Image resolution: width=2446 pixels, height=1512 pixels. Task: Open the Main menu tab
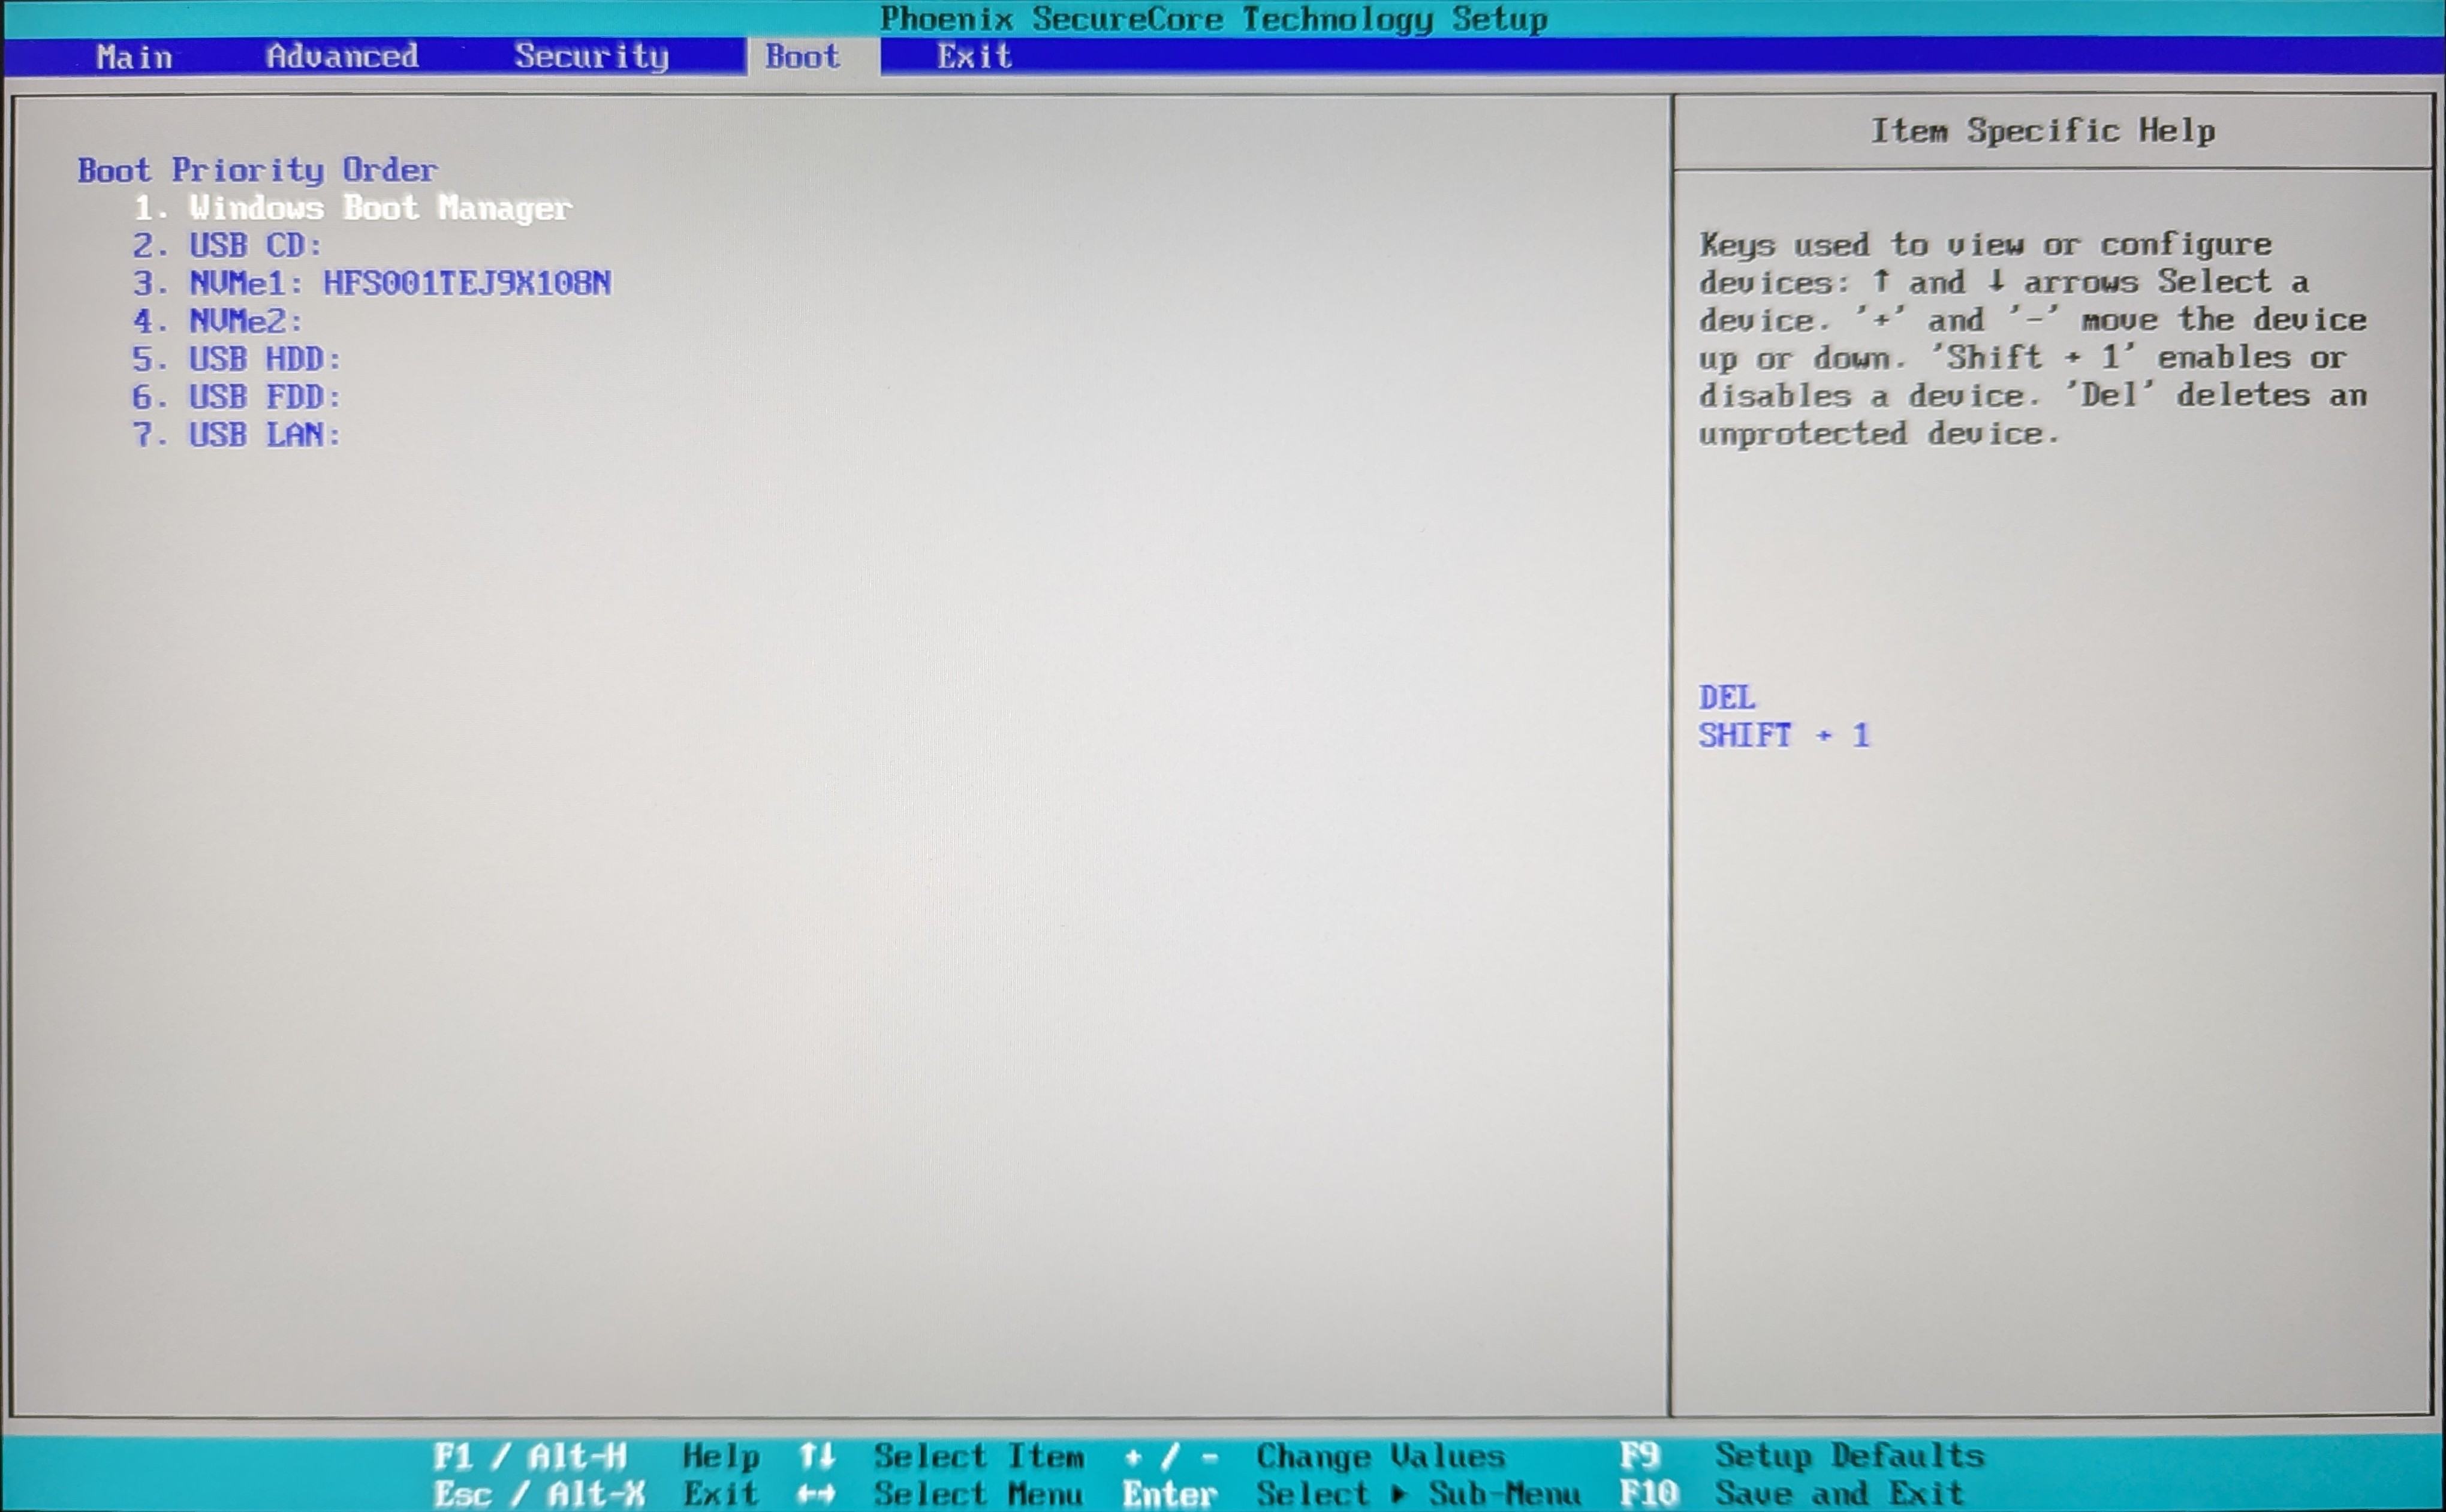point(134,57)
